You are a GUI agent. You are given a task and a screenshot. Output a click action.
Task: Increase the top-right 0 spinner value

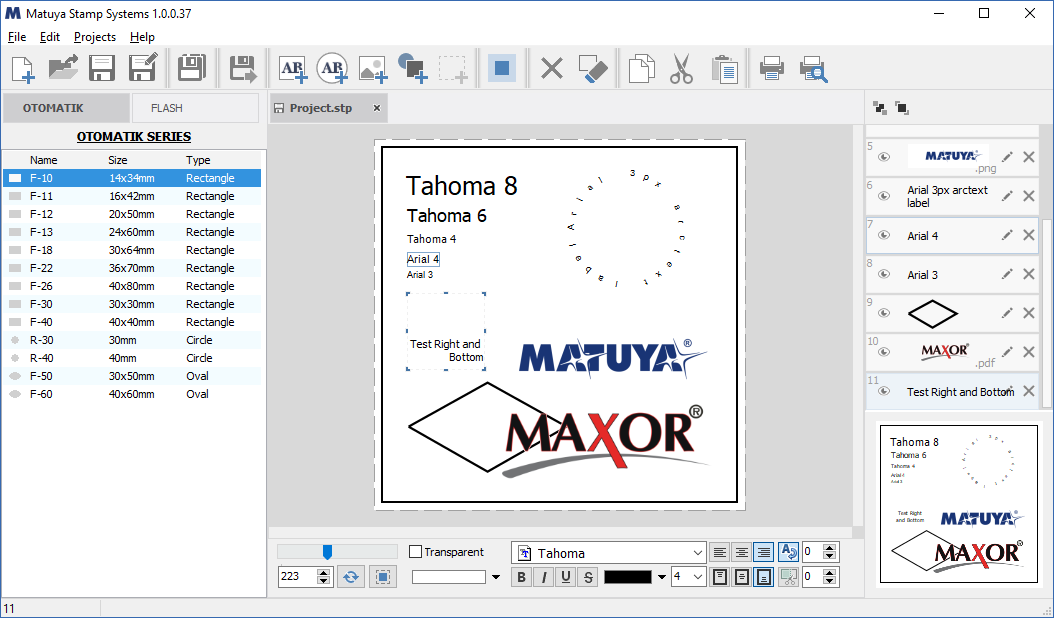[x=830, y=548]
